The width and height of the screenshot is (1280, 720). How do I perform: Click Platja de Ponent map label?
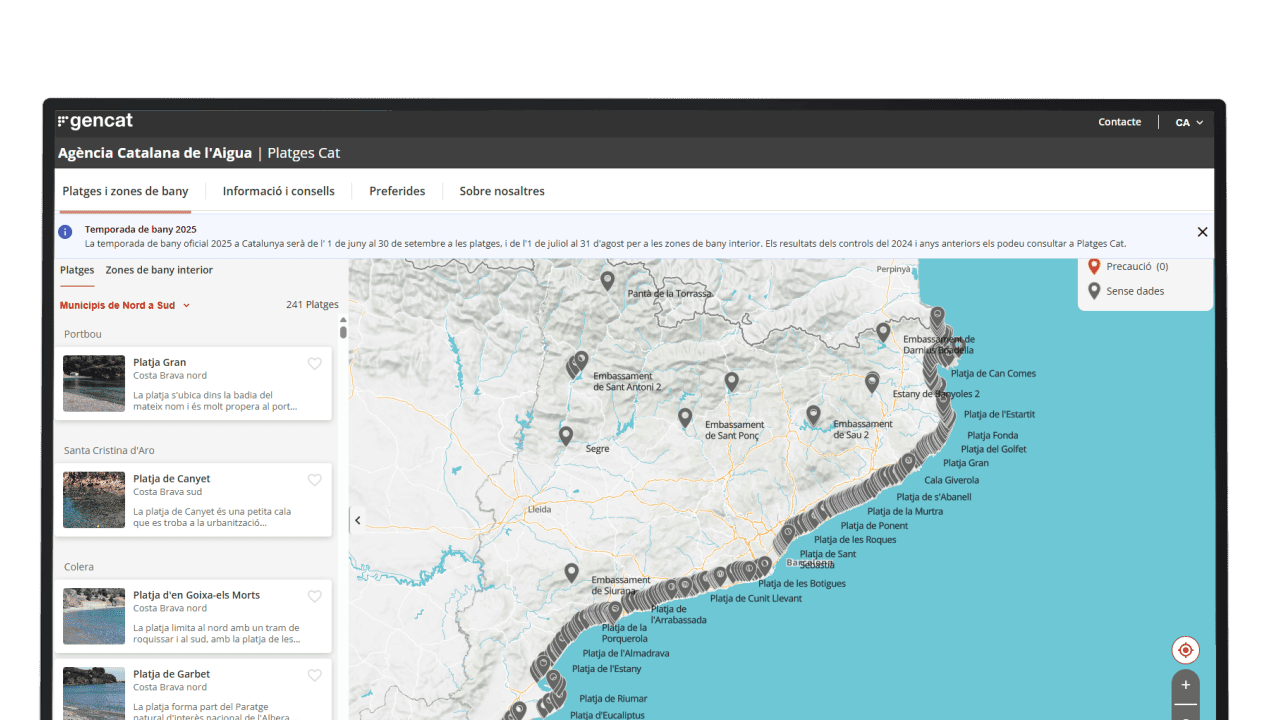(x=874, y=526)
